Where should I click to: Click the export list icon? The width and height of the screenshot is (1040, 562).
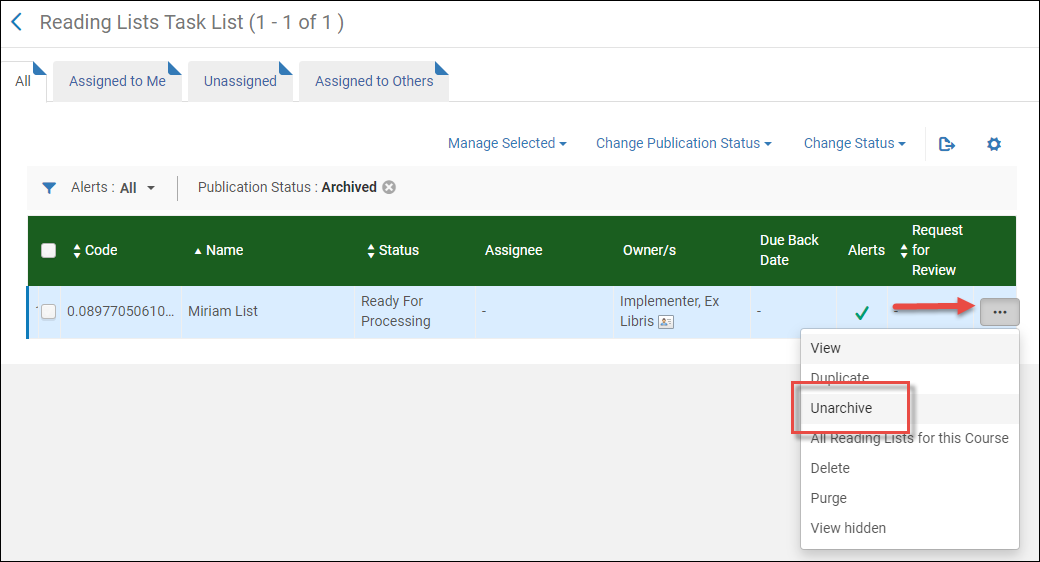click(x=946, y=144)
